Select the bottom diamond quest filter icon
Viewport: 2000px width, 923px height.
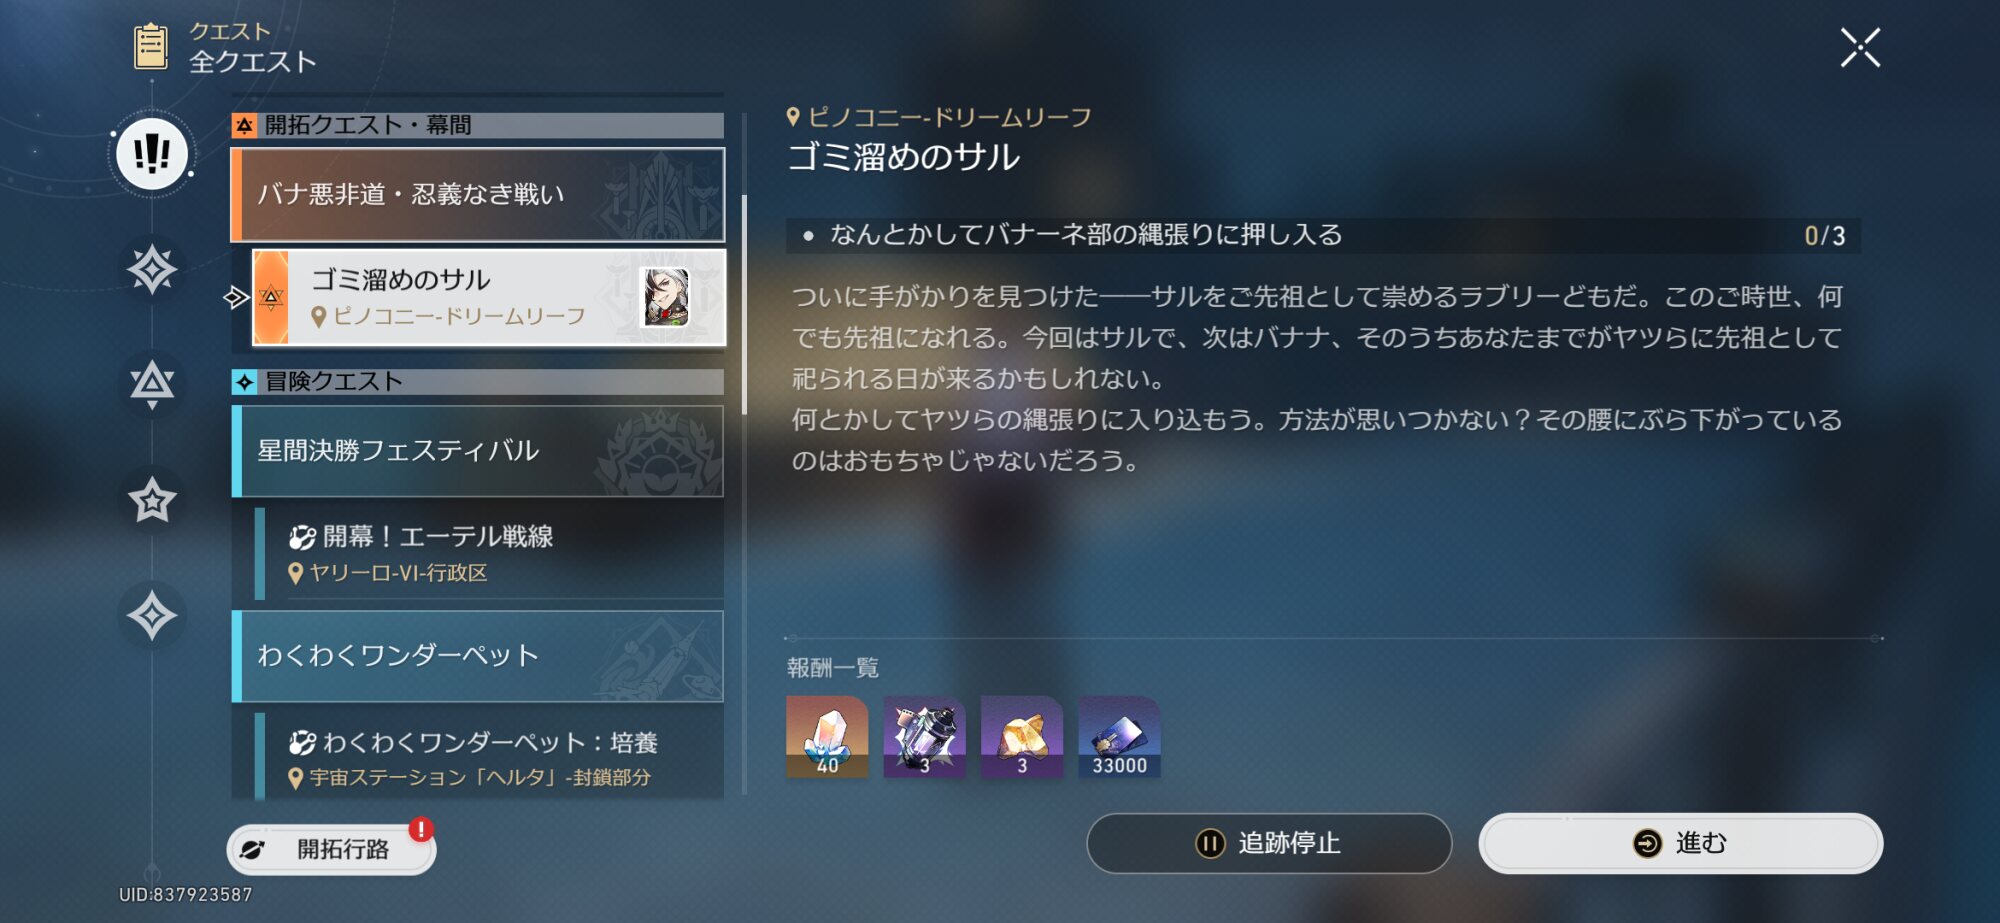152,615
